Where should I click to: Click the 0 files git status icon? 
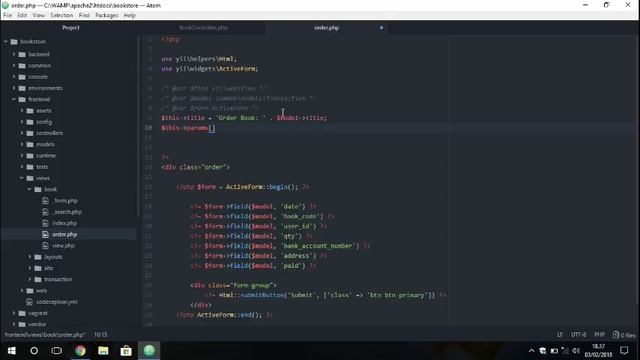click(624, 335)
